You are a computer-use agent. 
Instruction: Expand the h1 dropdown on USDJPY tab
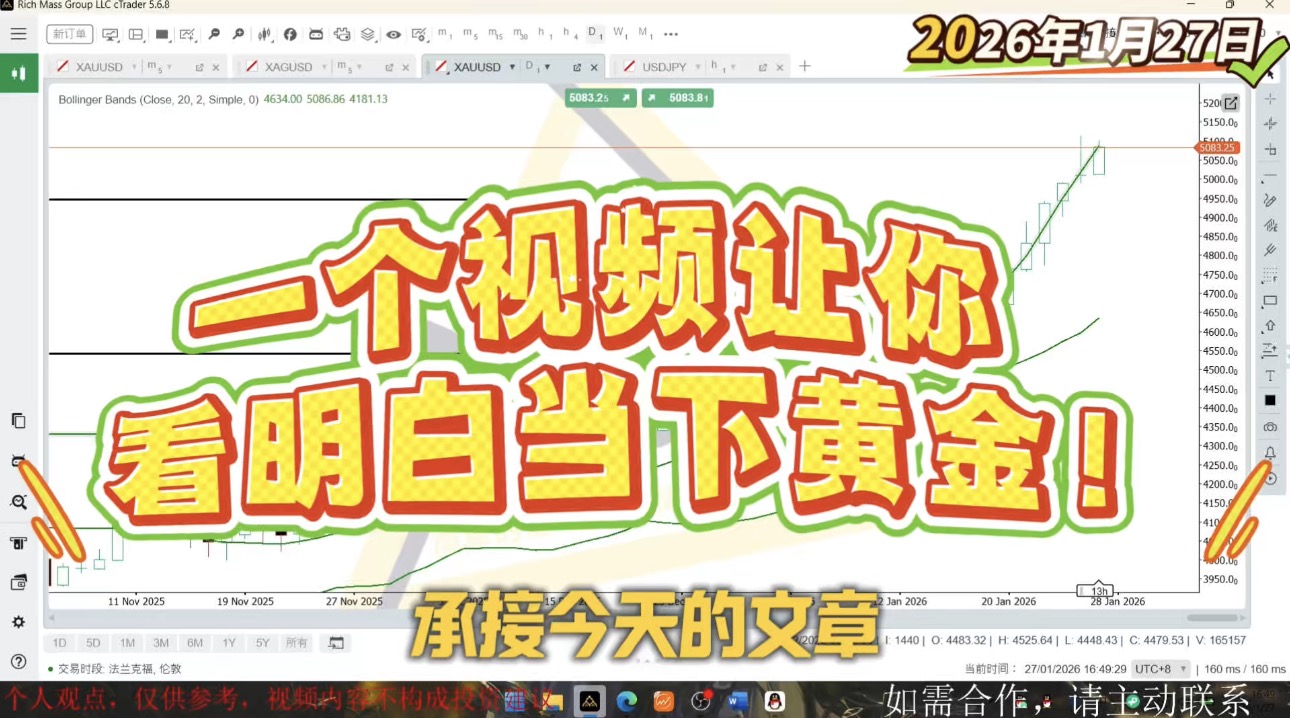[x=733, y=67]
